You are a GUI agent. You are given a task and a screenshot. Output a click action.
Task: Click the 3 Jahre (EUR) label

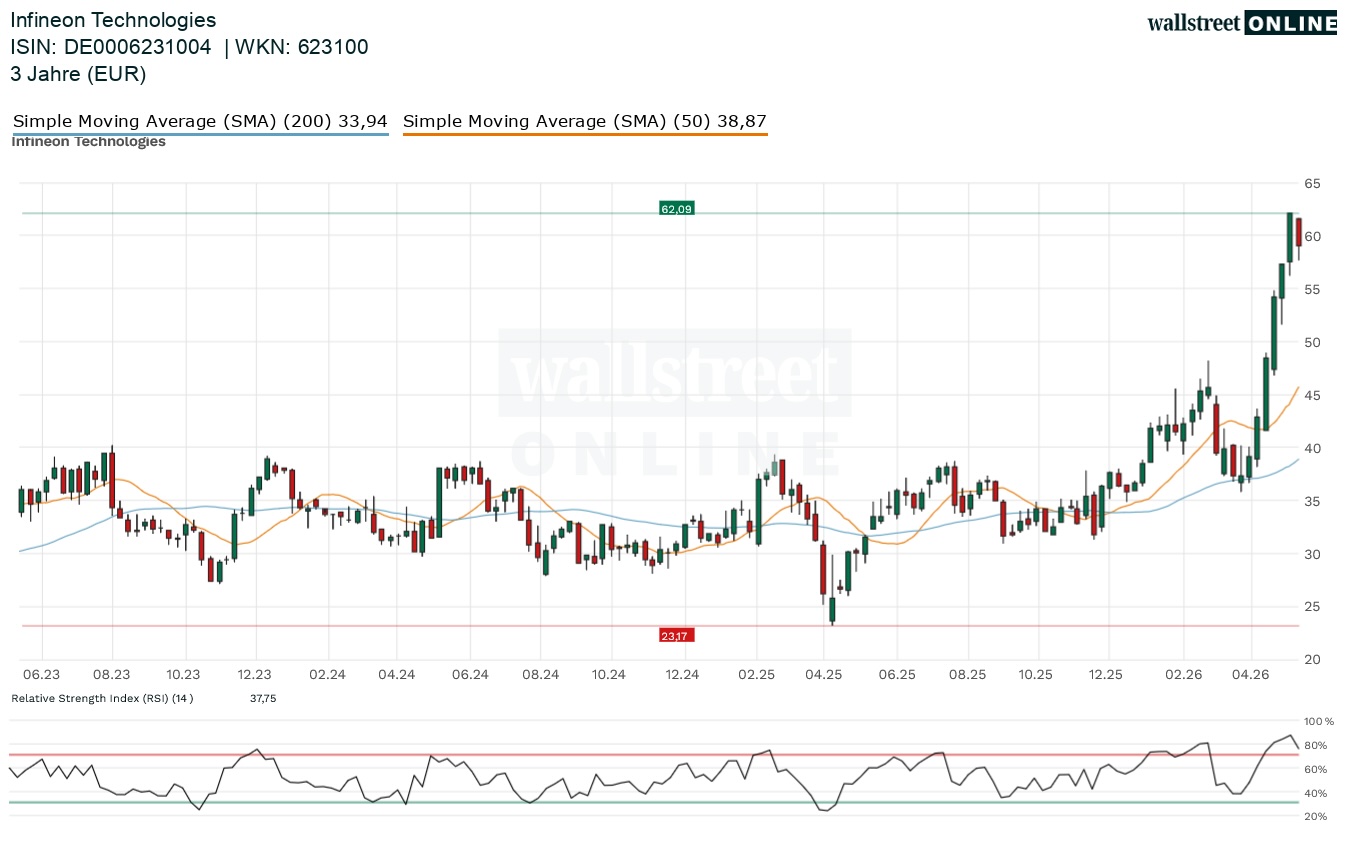click(78, 74)
